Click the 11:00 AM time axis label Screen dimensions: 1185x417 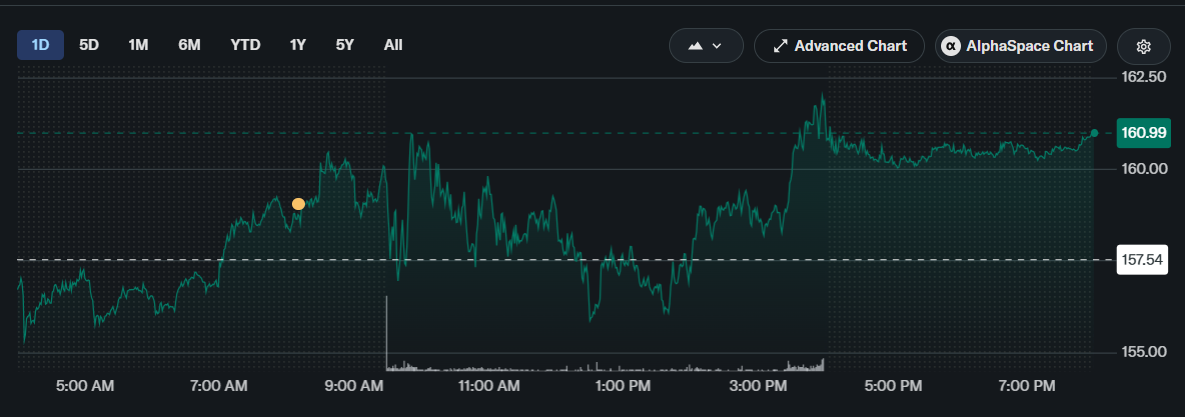[487, 386]
